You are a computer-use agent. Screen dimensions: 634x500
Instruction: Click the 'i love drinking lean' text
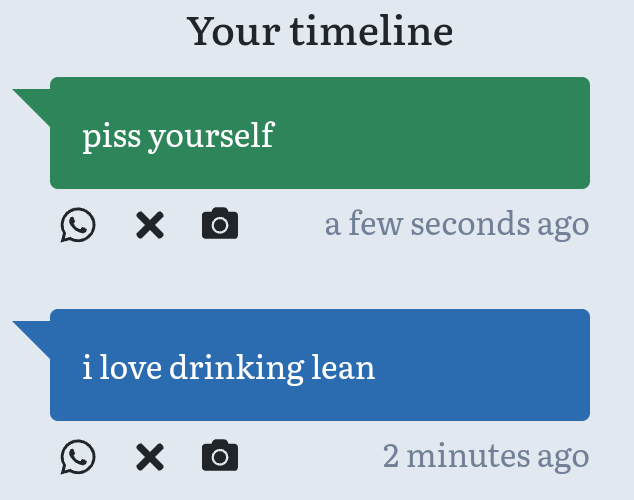(x=229, y=368)
